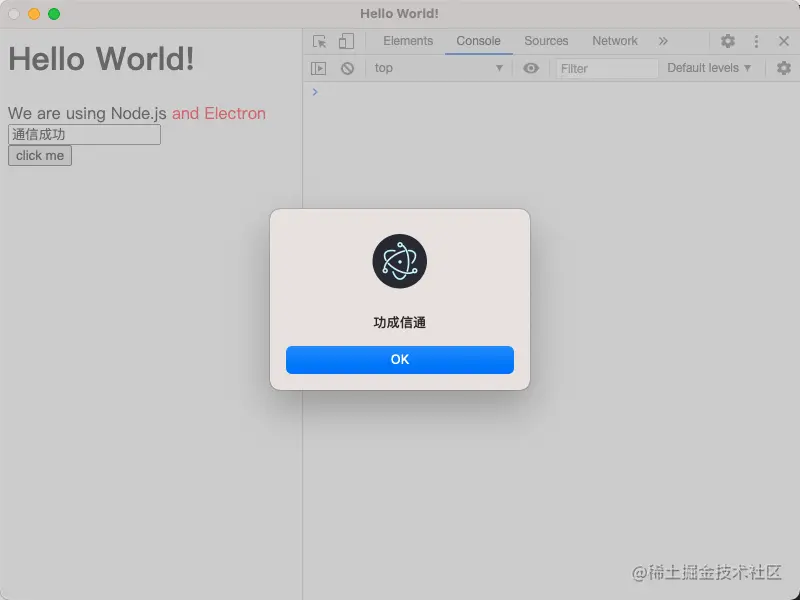The width and height of the screenshot is (800, 600).
Task: Open the DevTools three-dot customize menu
Action: point(756,41)
